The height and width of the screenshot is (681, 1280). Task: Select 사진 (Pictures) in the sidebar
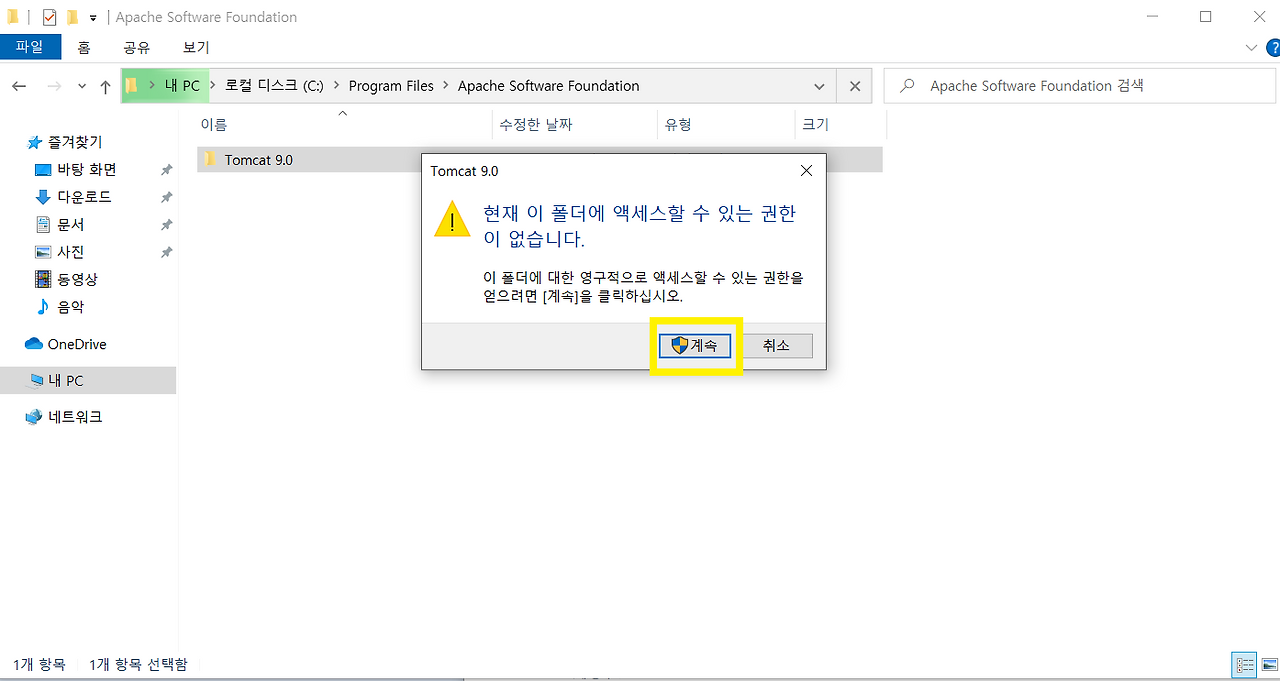pyautogui.click(x=68, y=251)
